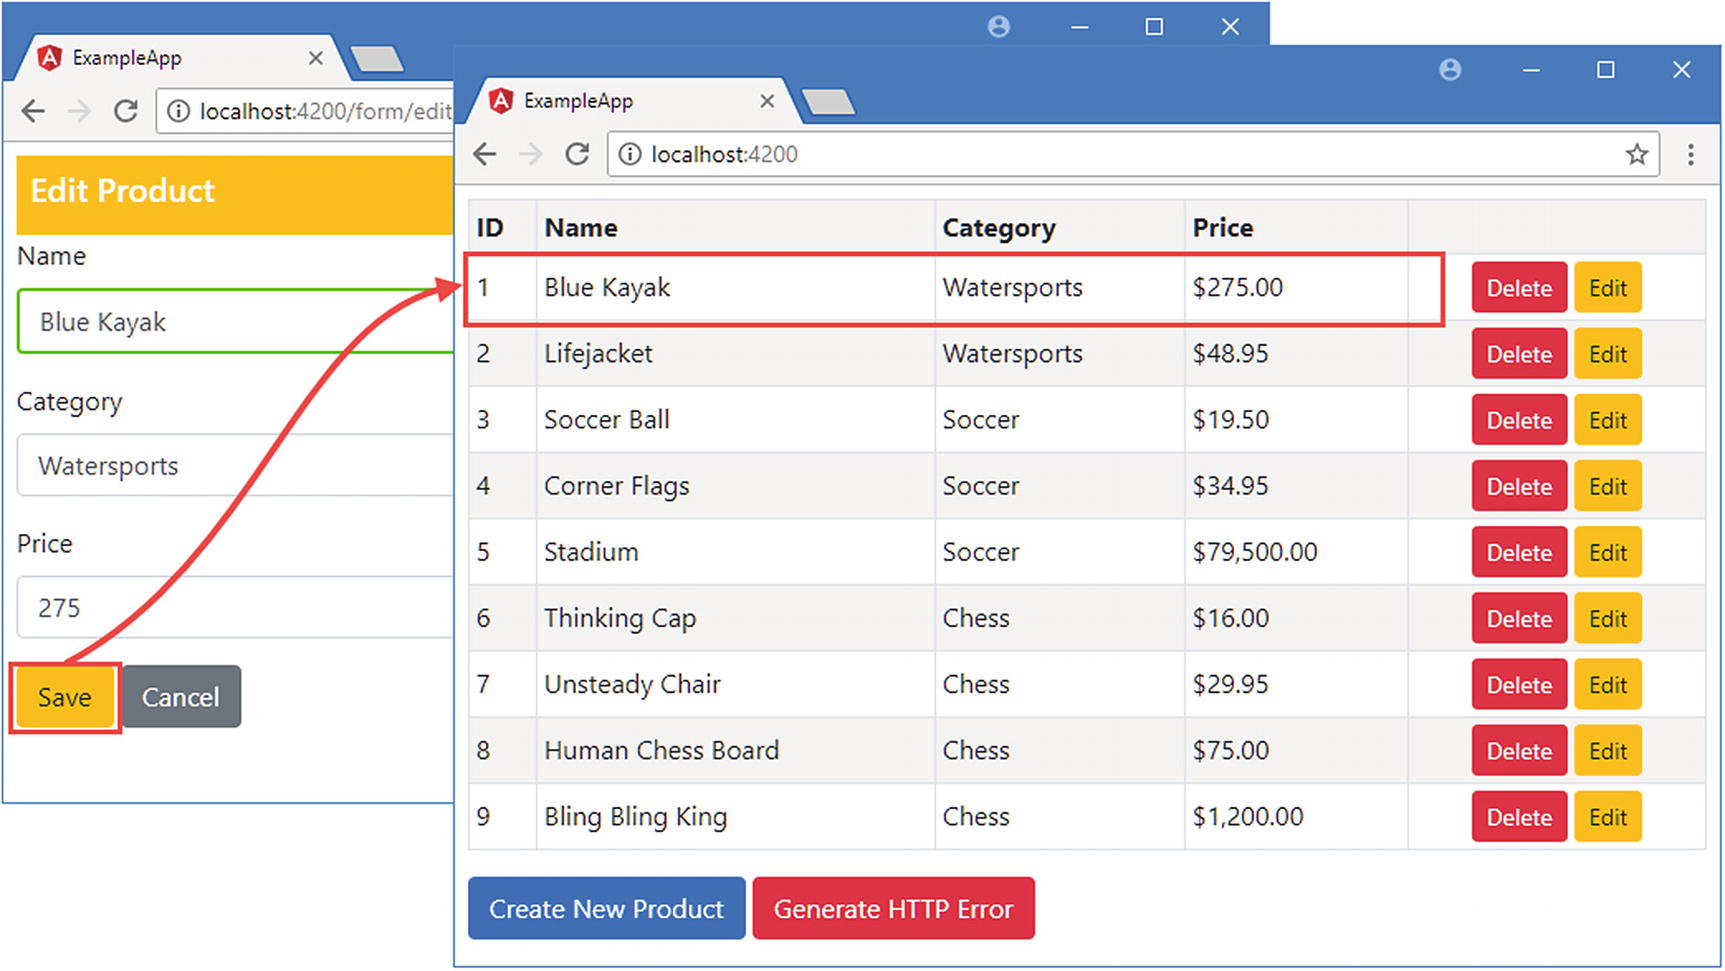
Task: Delete the Blue Kayak product
Action: point(1519,288)
